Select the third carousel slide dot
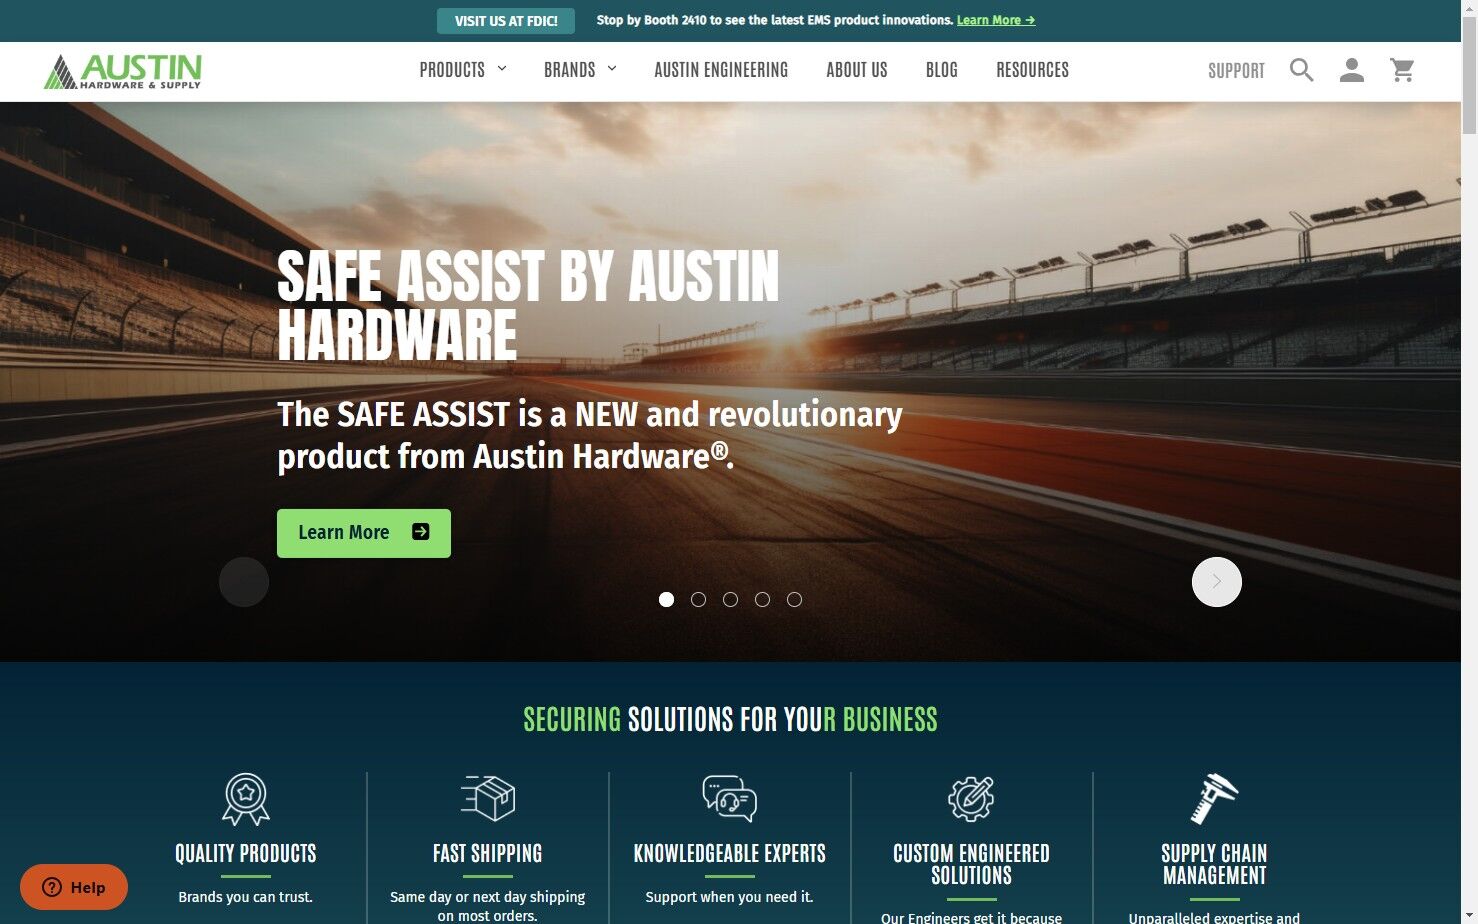 tap(731, 600)
